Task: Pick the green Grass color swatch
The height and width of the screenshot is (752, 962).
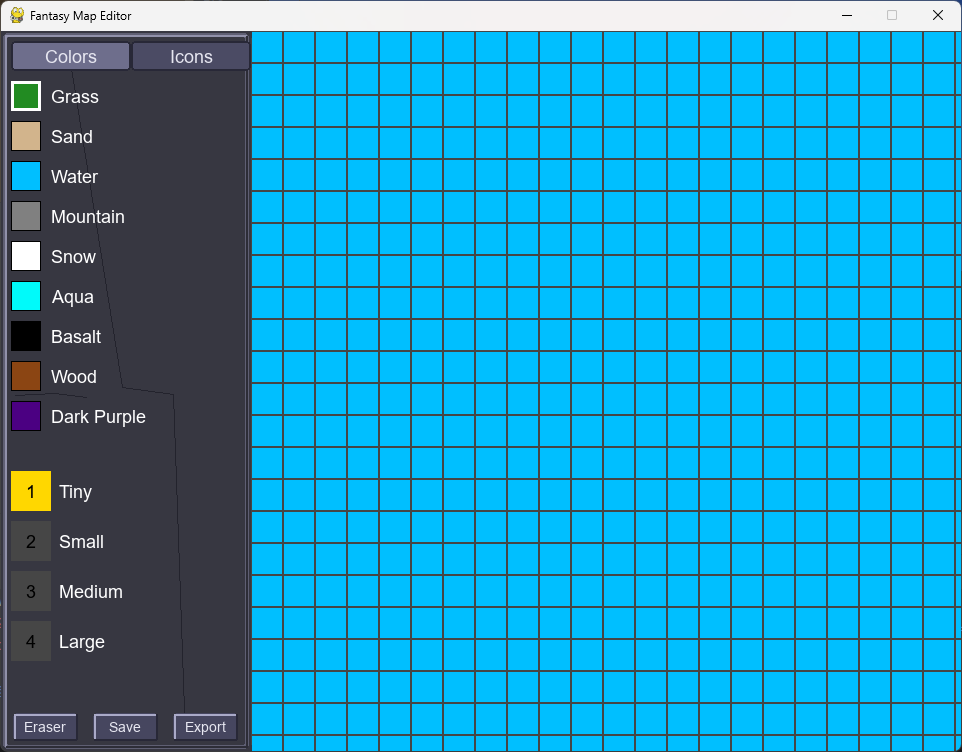Action: pos(26,96)
